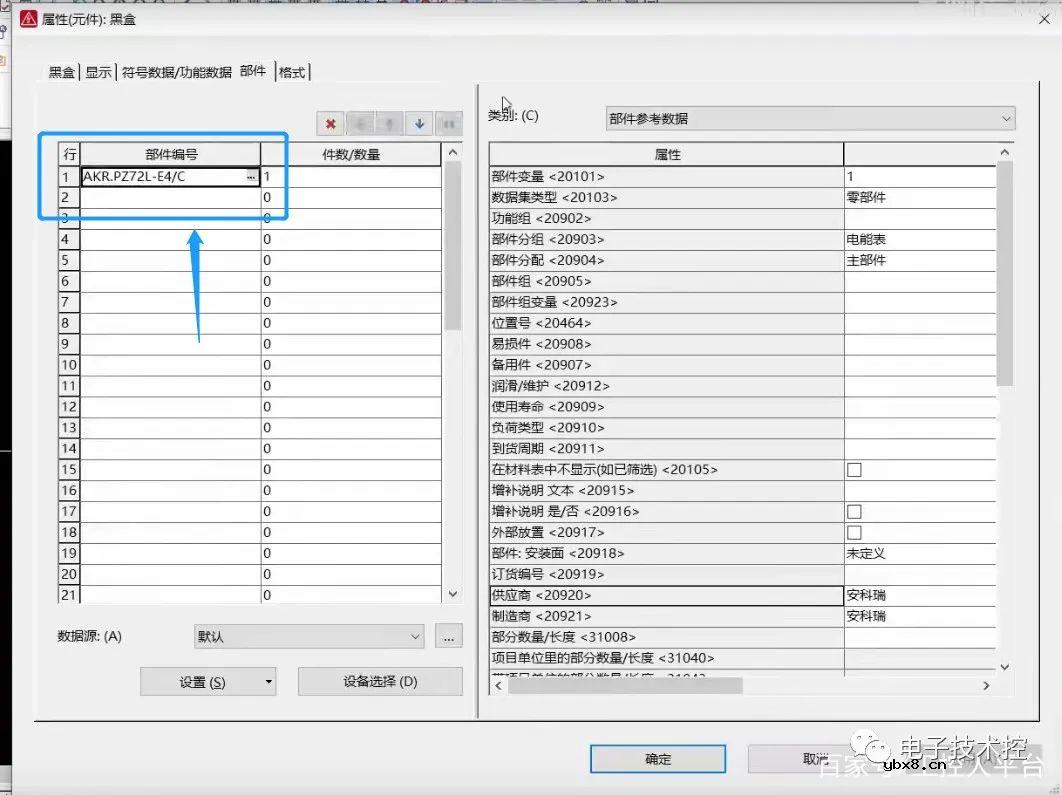Open the 符号数据/功能数据 tab

pos(176,72)
